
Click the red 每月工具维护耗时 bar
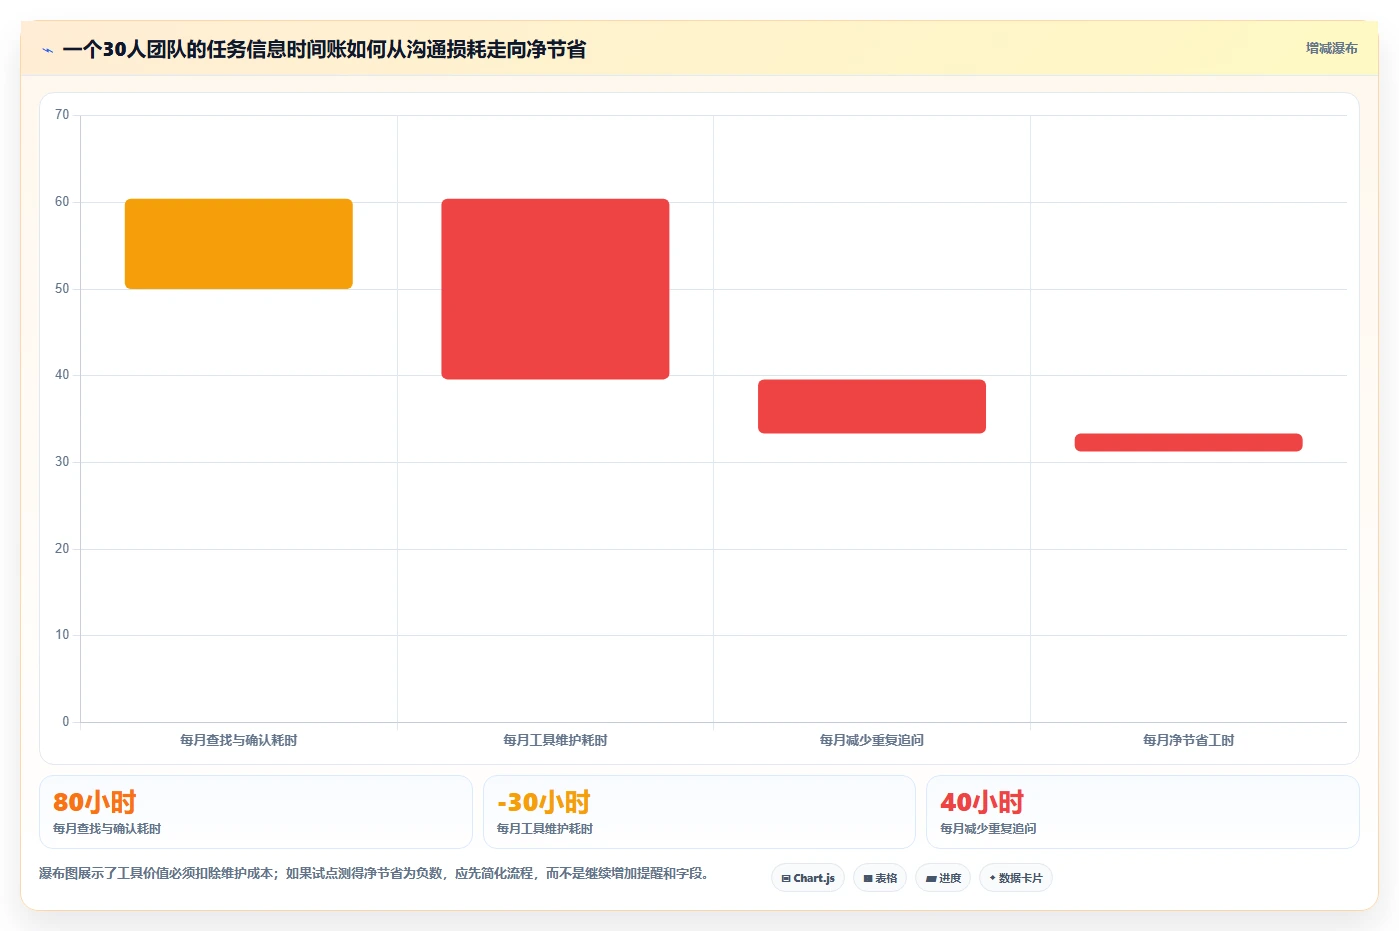coord(555,289)
